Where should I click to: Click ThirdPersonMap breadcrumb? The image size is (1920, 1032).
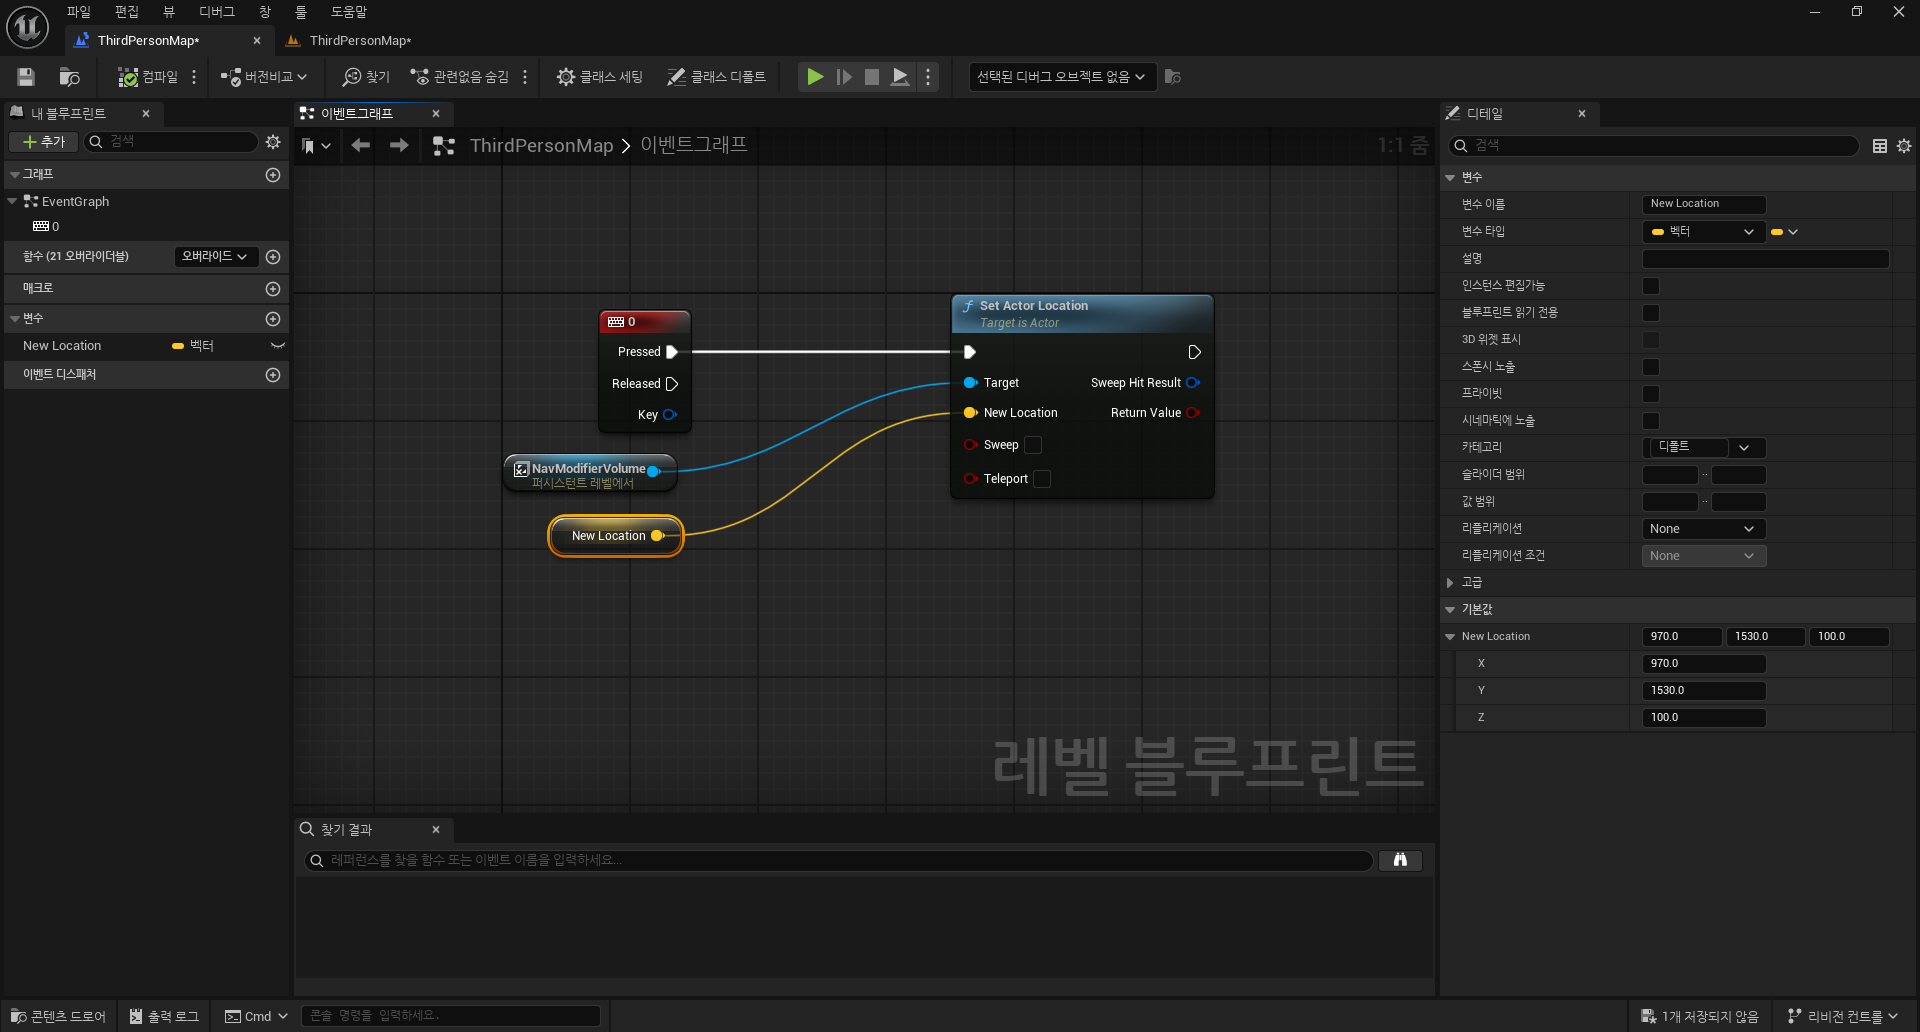tap(541, 146)
